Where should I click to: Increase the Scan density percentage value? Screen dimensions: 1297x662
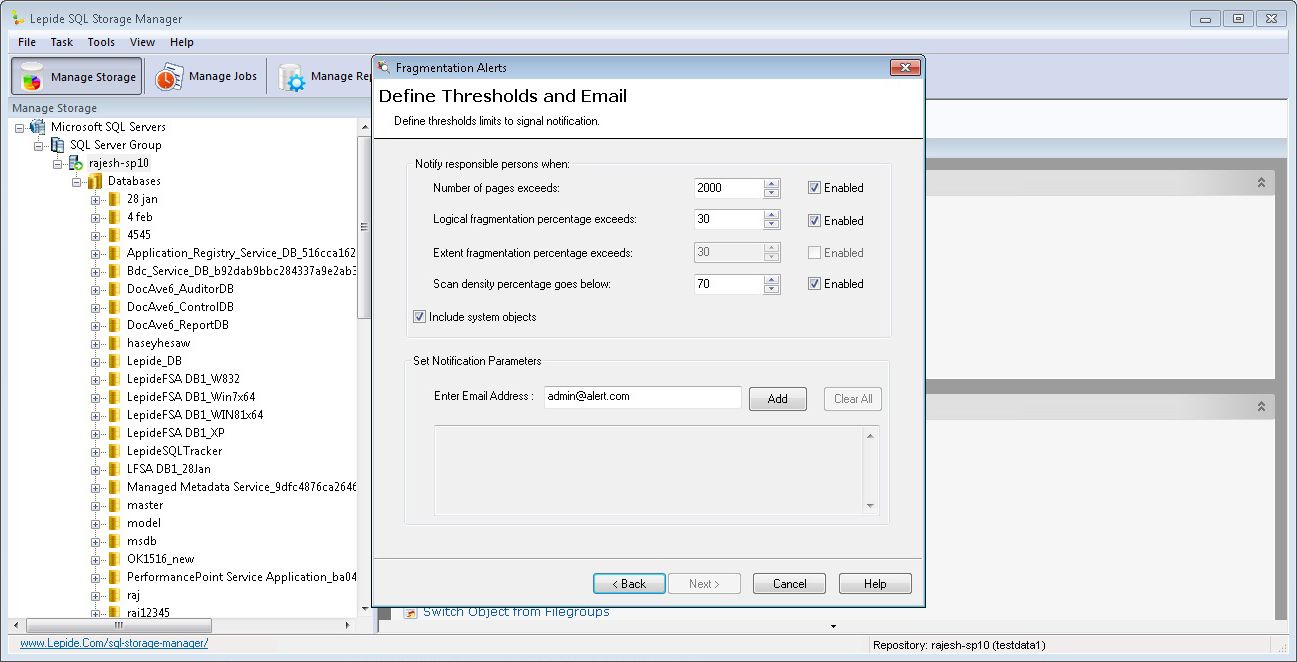point(771,279)
